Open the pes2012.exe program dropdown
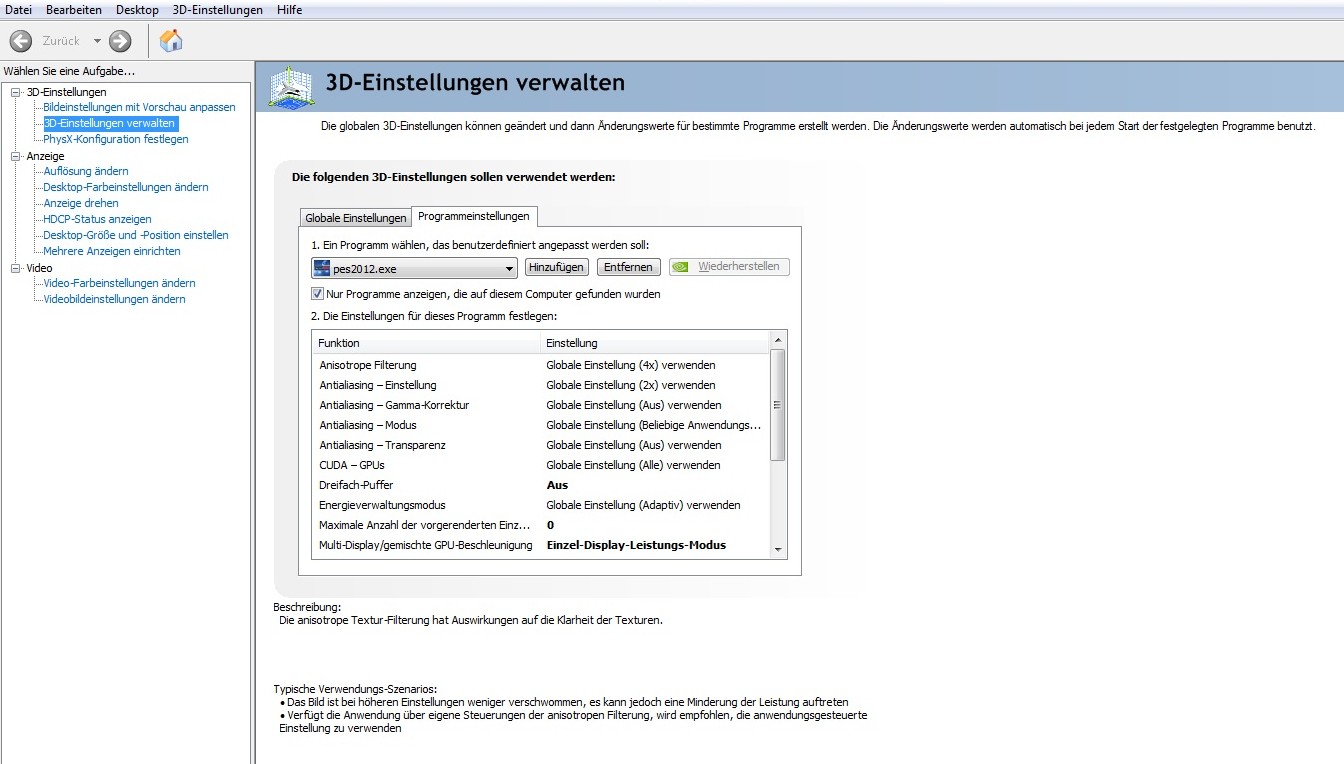 point(414,268)
